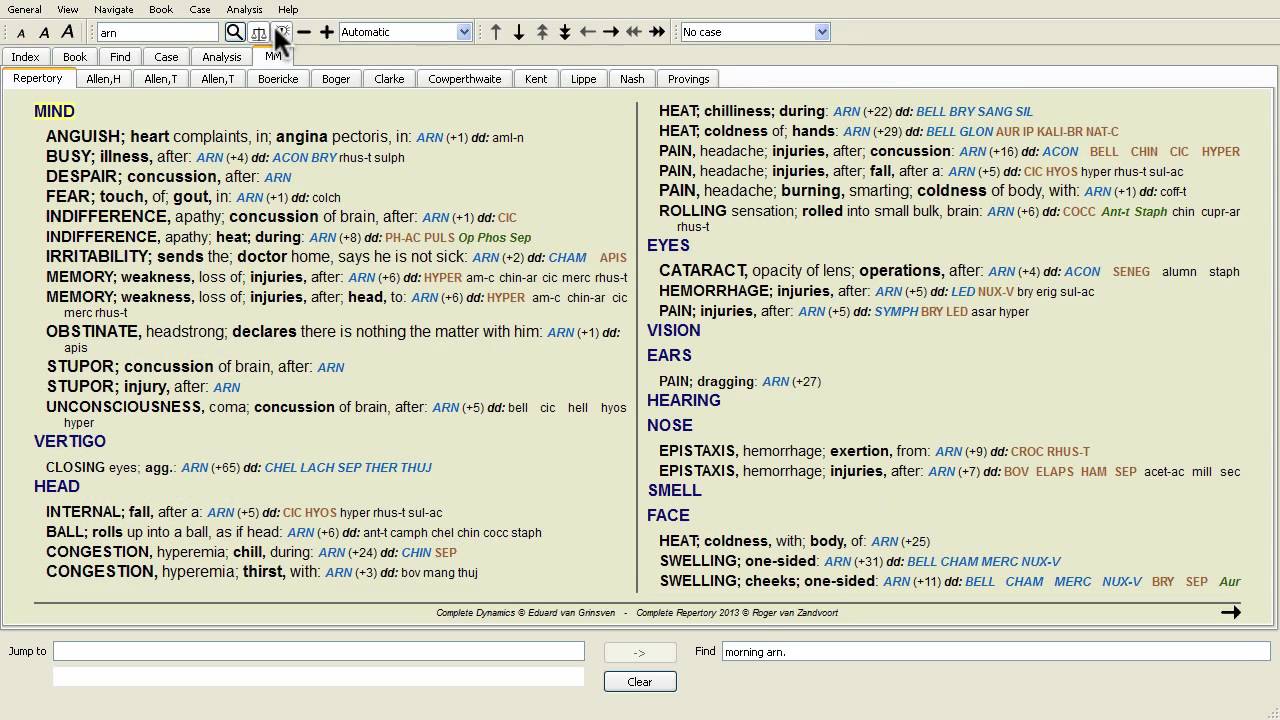
Task: Switch to the Case tab
Action: (166, 57)
